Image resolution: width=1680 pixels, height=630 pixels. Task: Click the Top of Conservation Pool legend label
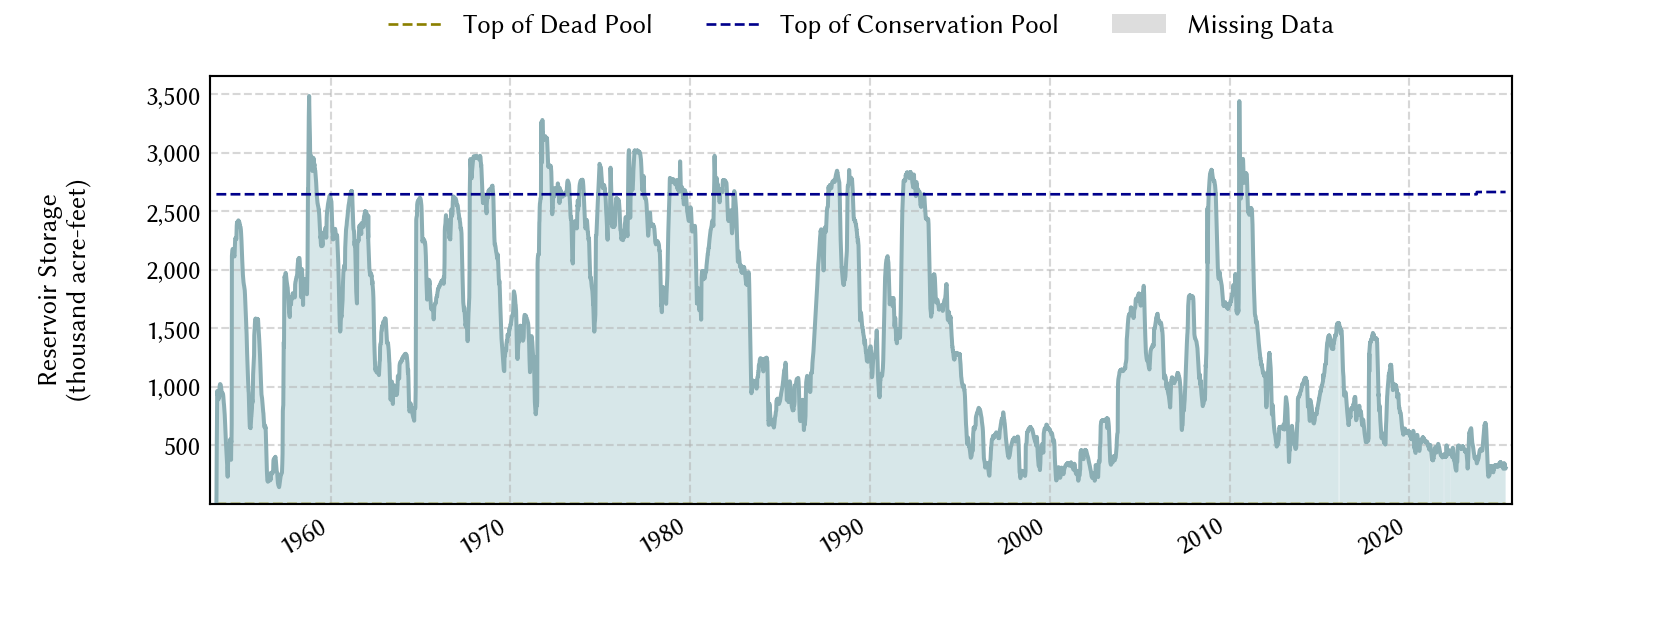pyautogui.click(x=919, y=25)
